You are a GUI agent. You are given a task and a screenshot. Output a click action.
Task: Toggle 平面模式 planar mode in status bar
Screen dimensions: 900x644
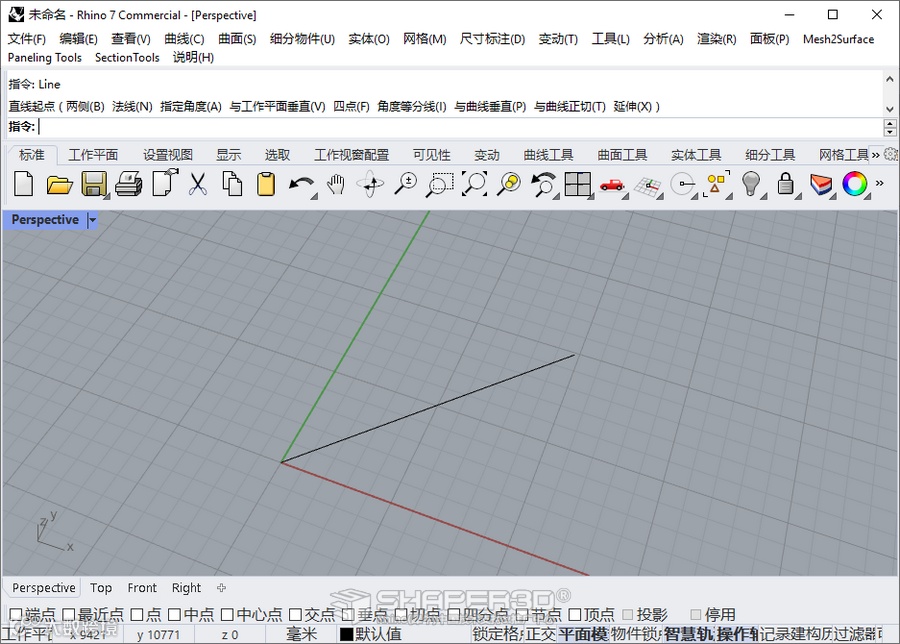click(x=583, y=634)
